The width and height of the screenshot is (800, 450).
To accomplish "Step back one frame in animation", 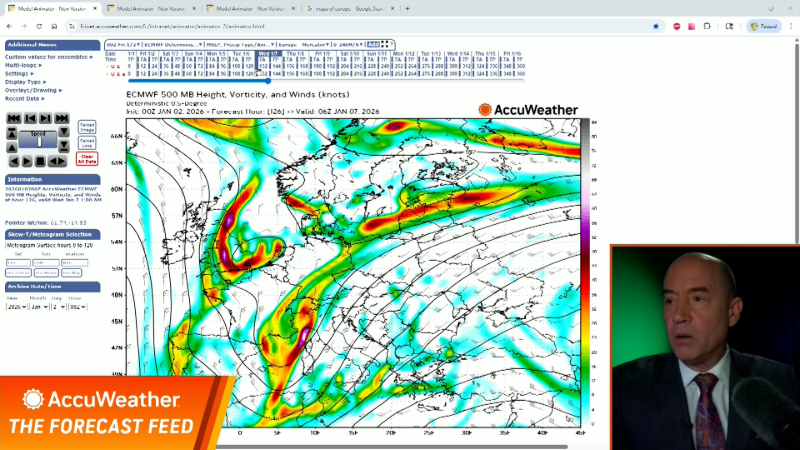I will (29, 118).
